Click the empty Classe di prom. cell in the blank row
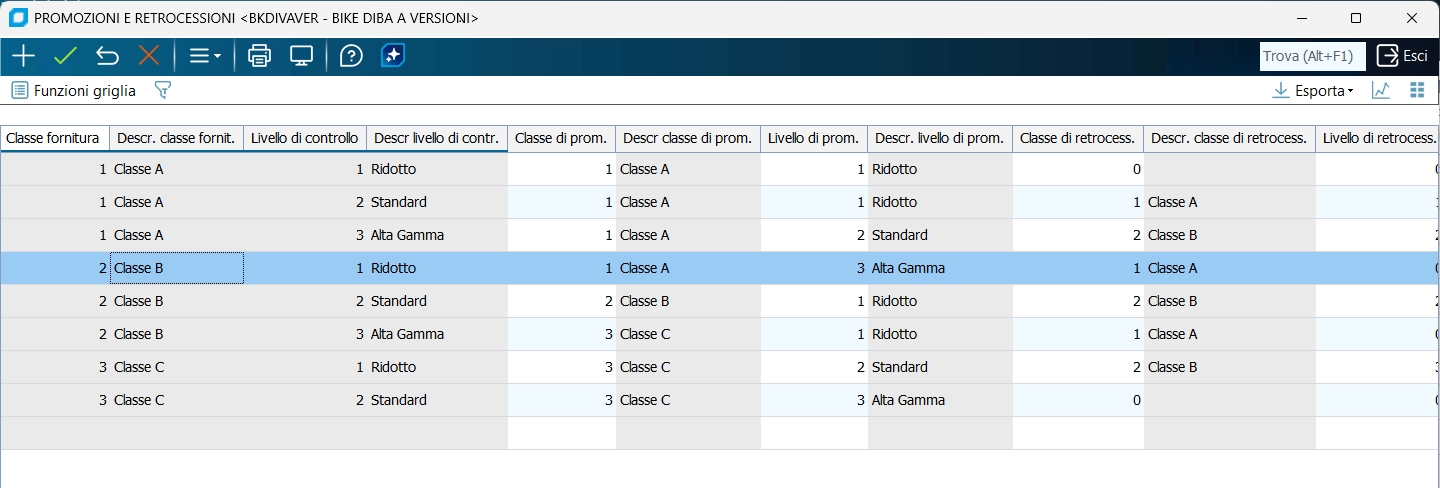 [561, 433]
